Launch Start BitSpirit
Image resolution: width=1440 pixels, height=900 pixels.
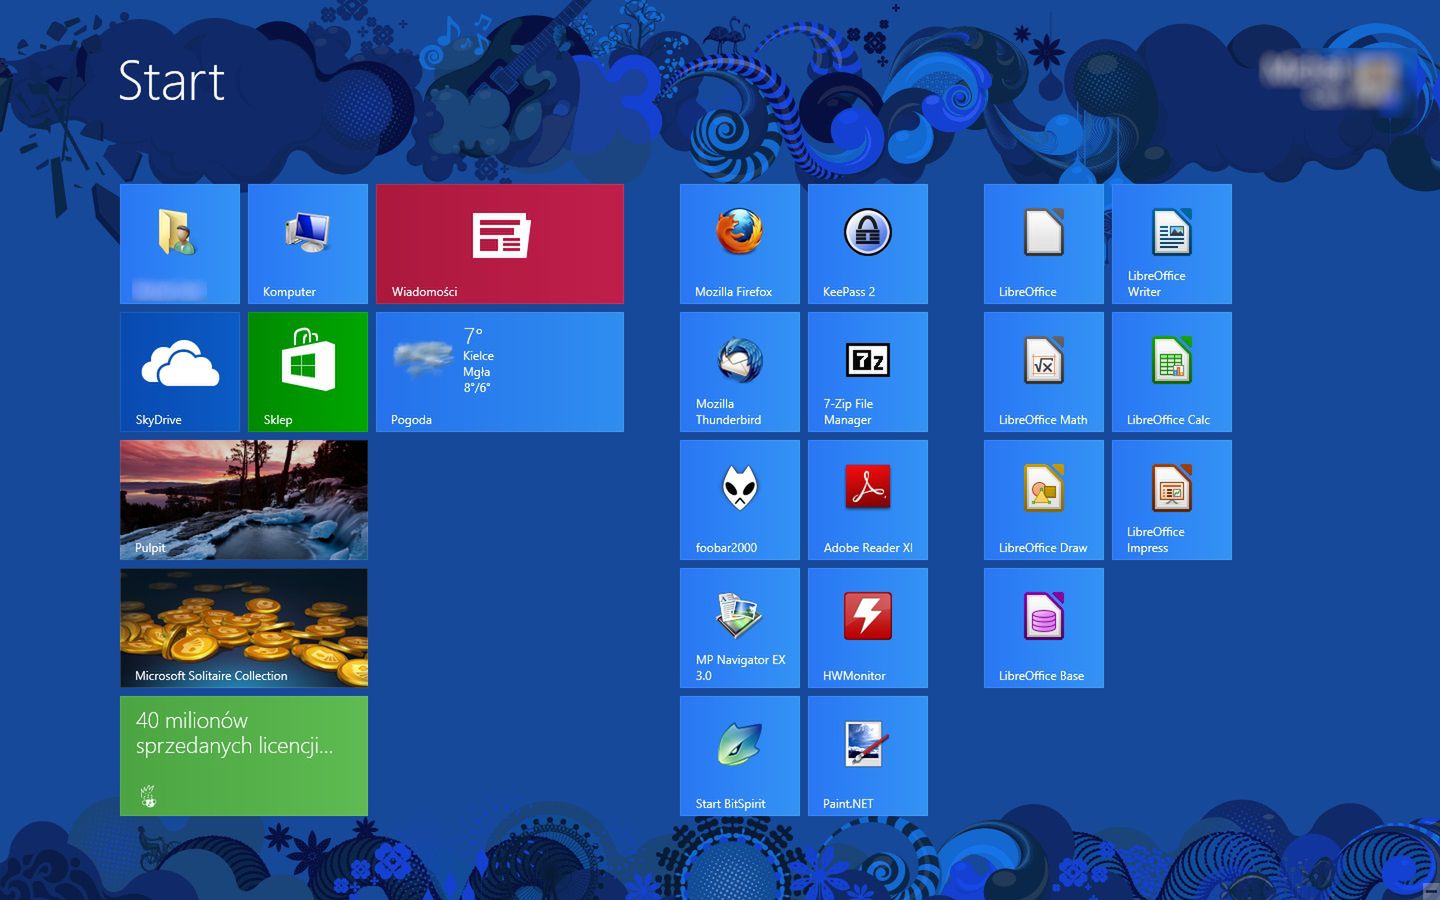[x=740, y=756]
